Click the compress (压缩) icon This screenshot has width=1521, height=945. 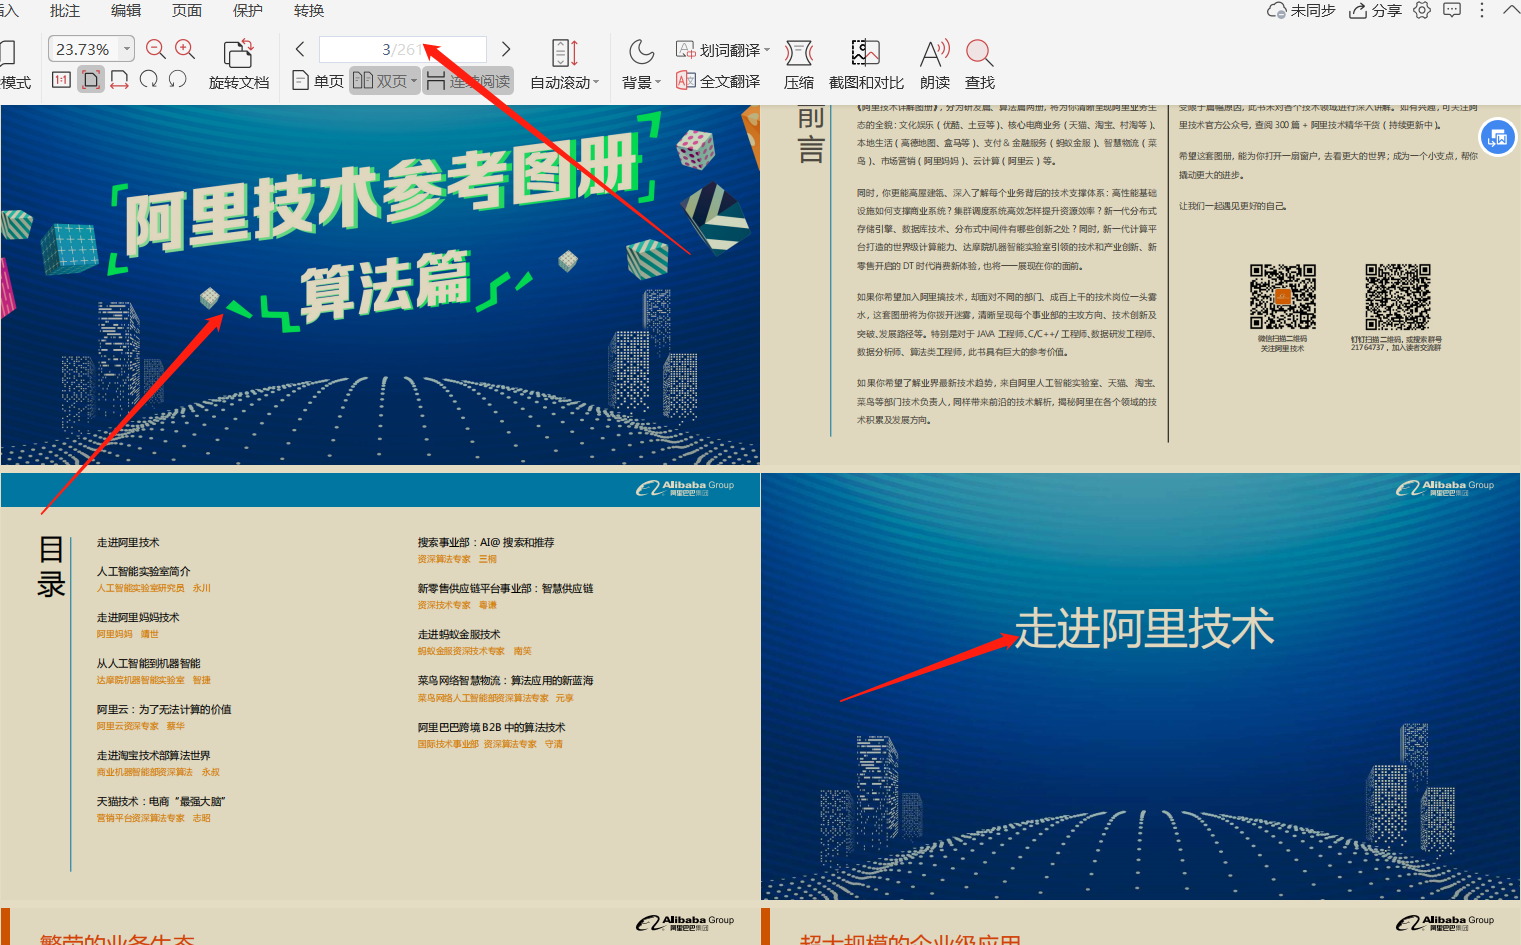799,53
